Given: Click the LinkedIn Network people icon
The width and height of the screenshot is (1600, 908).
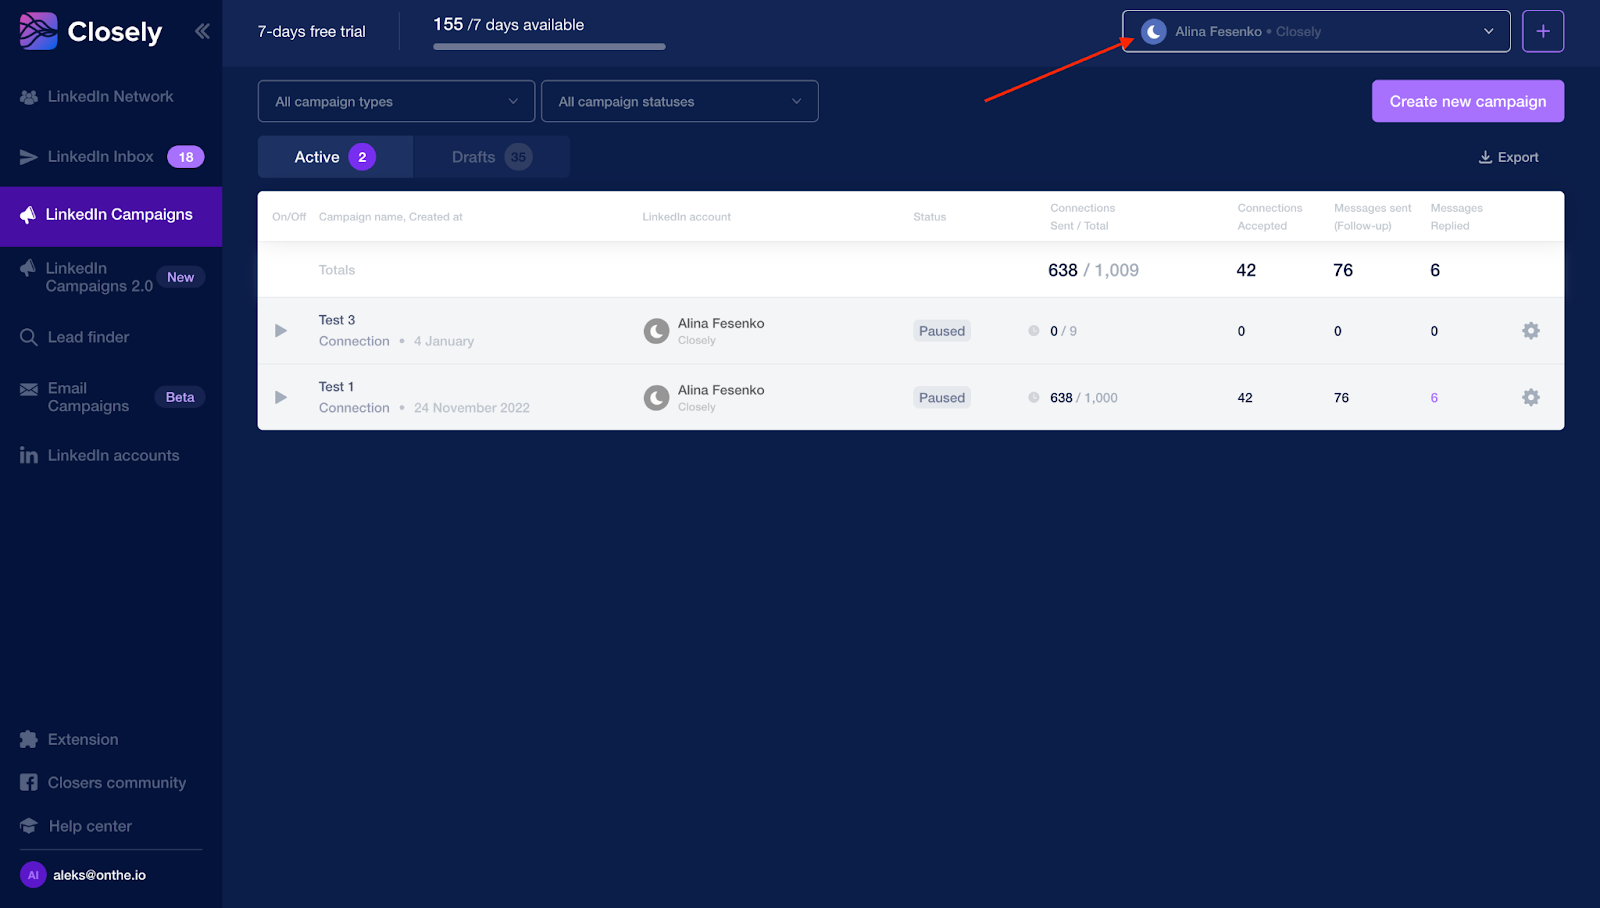Looking at the screenshot, I should (x=29, y=97).
